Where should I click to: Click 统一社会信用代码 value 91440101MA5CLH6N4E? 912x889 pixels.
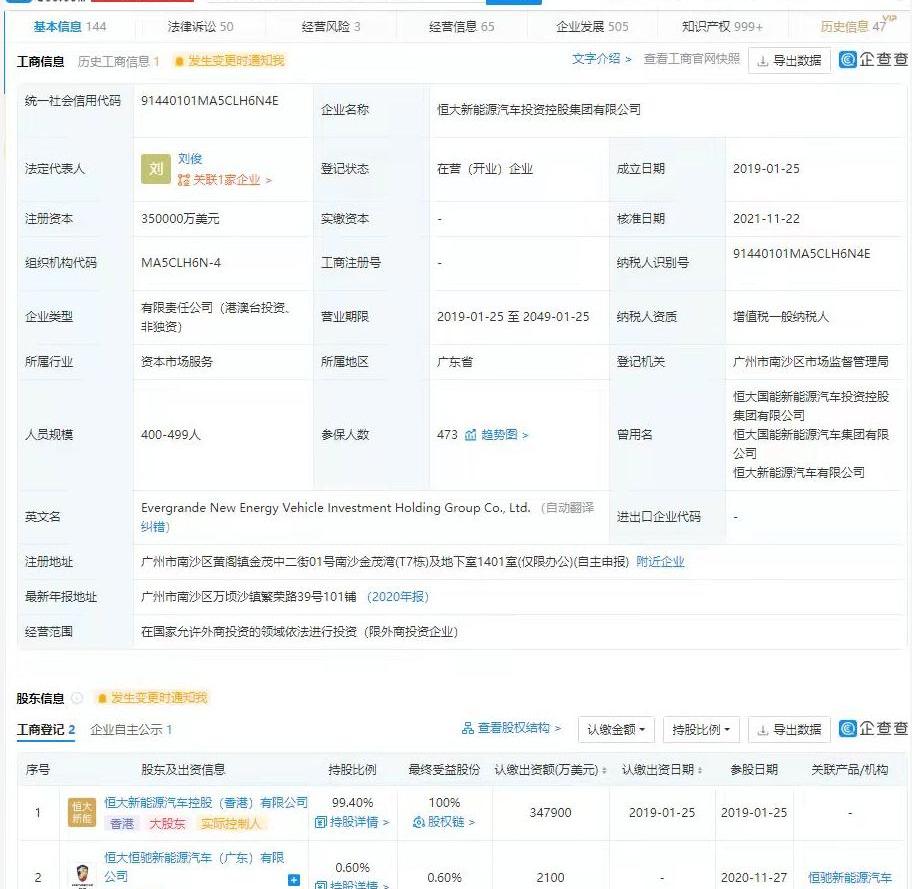point(209,101)
